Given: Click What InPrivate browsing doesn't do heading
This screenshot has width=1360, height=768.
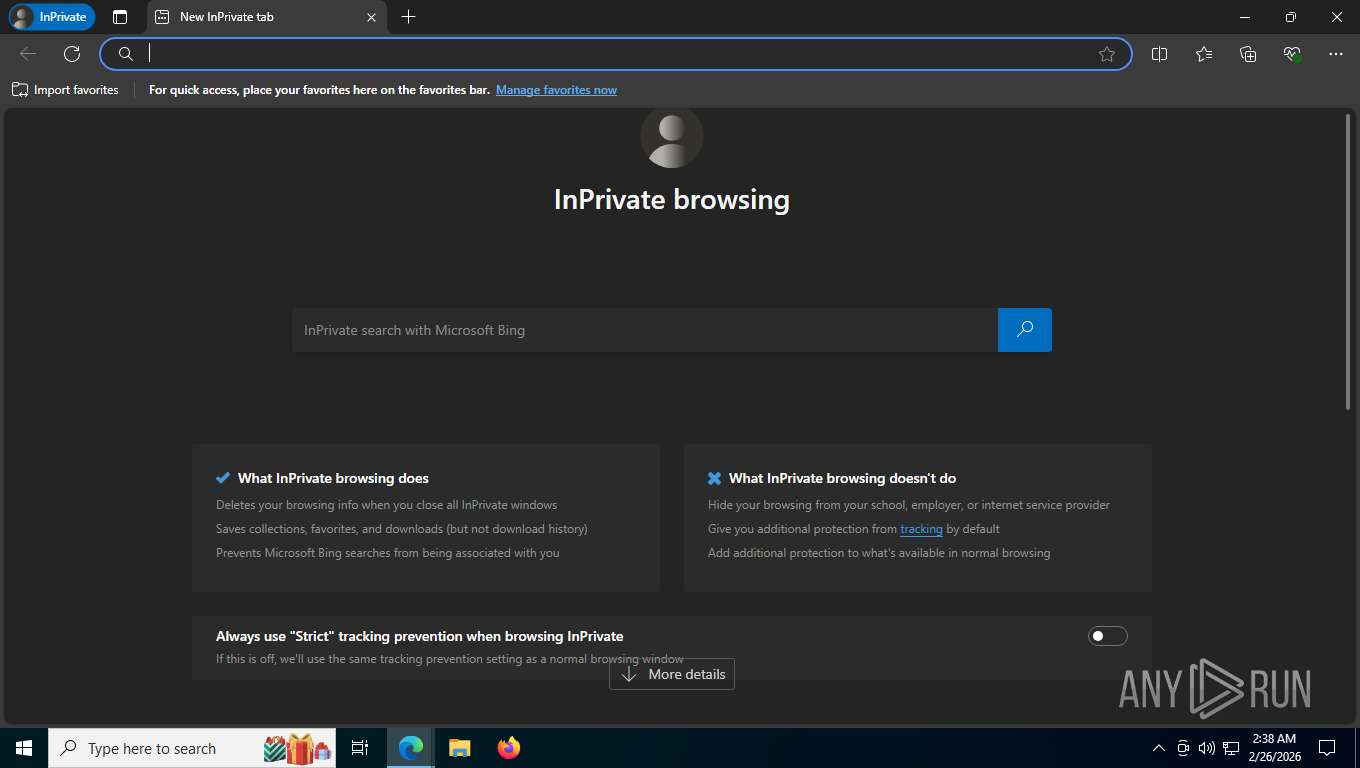Looking at the screenshot, I should click(842, 478).
